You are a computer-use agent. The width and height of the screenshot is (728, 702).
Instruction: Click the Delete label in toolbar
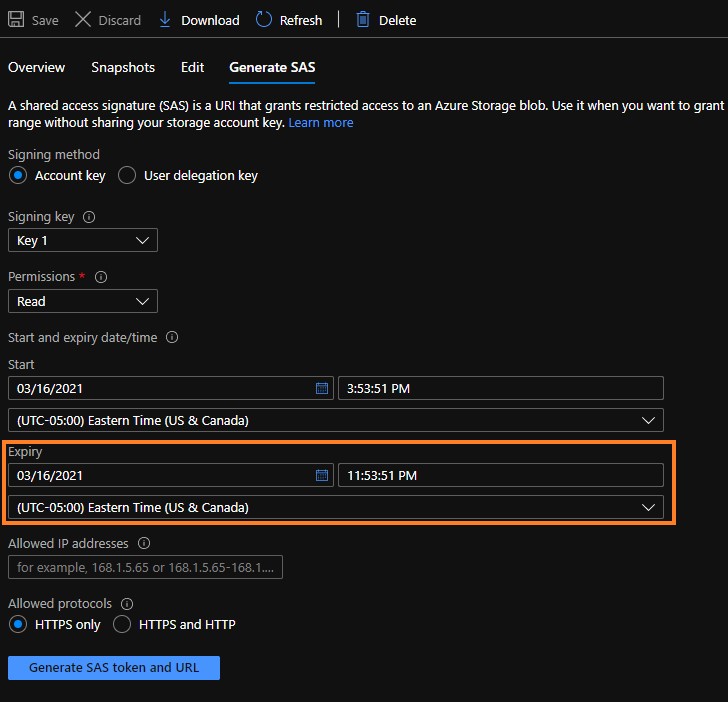[x=397, y=20]
